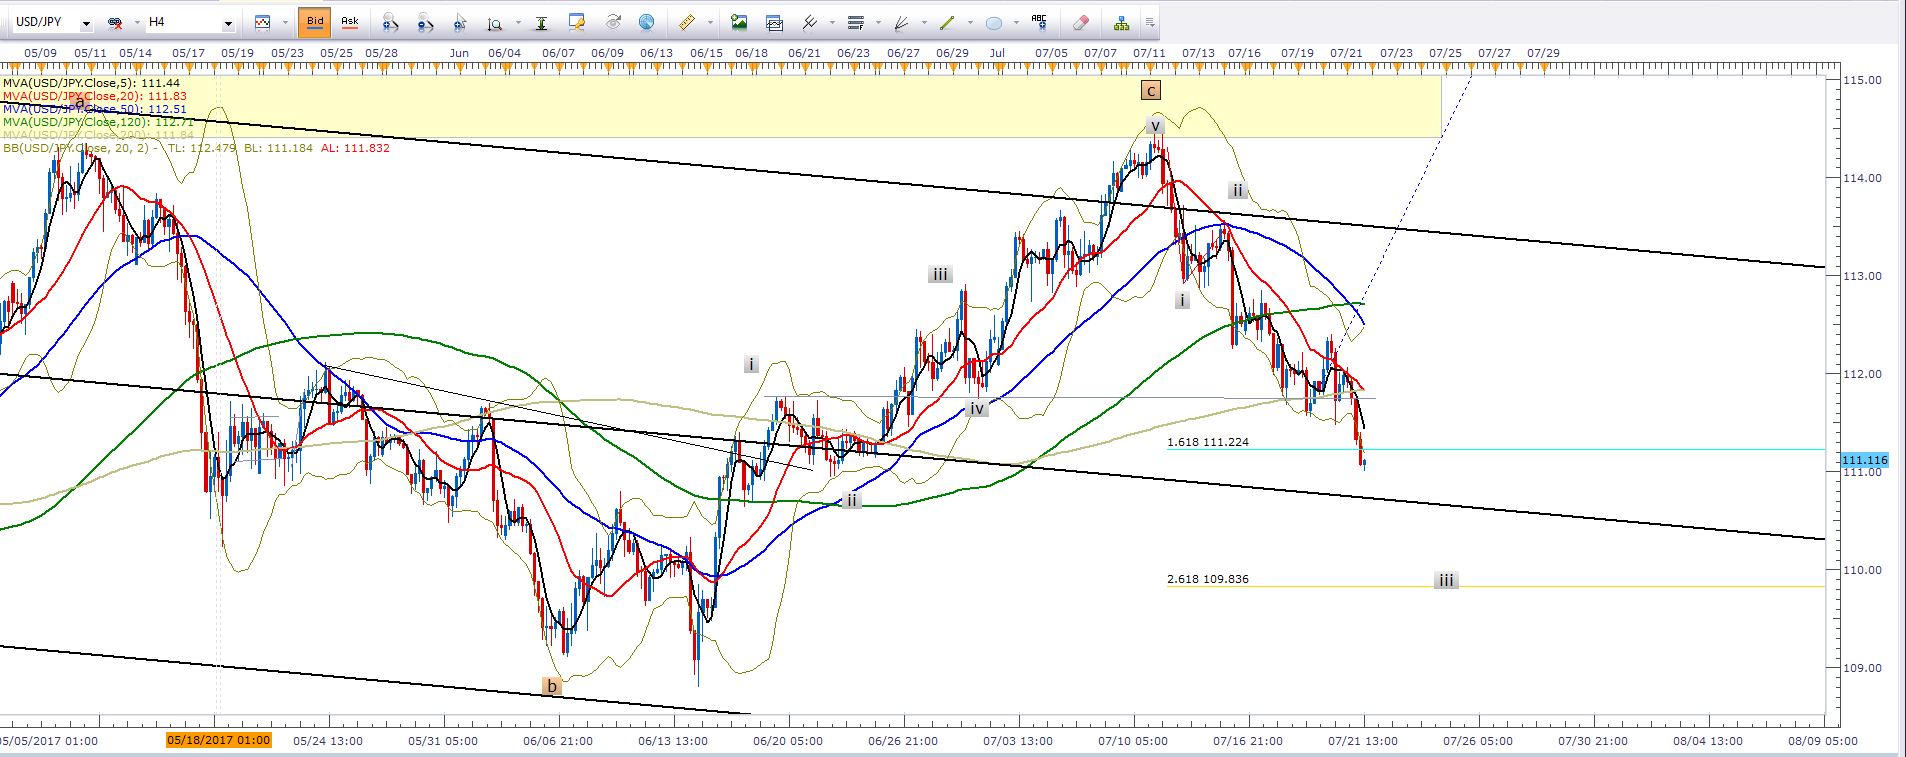Image resolution: width=1906 pixels, height=757 pixels.
Task: Open the toolbar overflow options menu
Action: point(1150,22)
